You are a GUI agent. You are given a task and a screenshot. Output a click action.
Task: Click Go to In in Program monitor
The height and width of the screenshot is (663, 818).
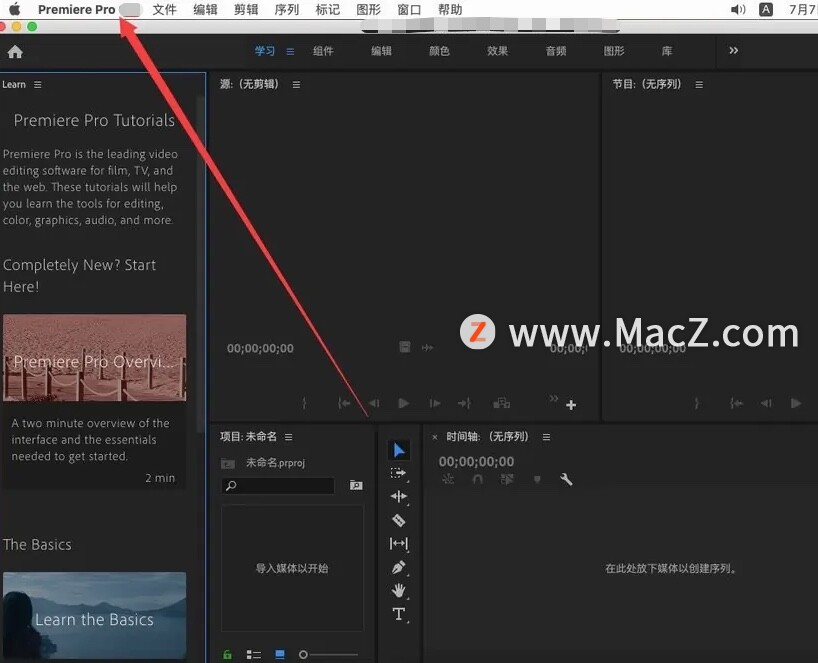736,403
